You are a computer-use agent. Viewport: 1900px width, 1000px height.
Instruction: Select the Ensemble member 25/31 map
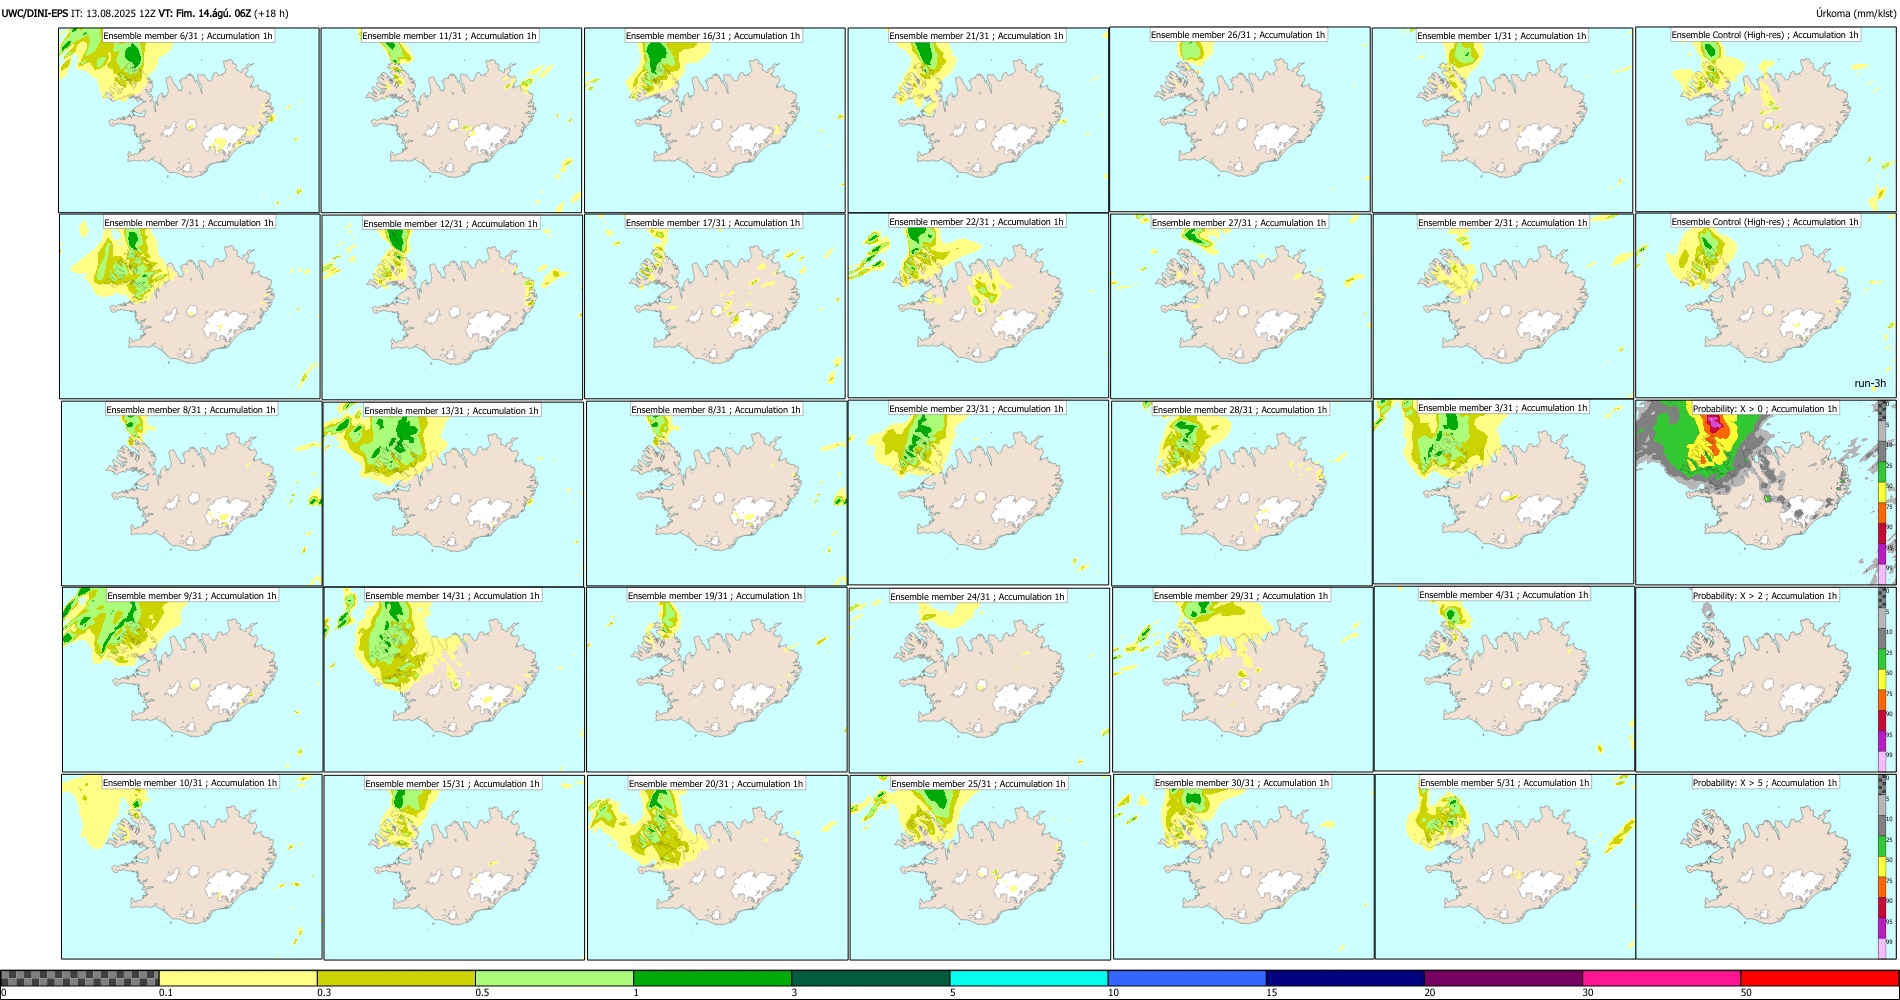click(x=980, y=867)
